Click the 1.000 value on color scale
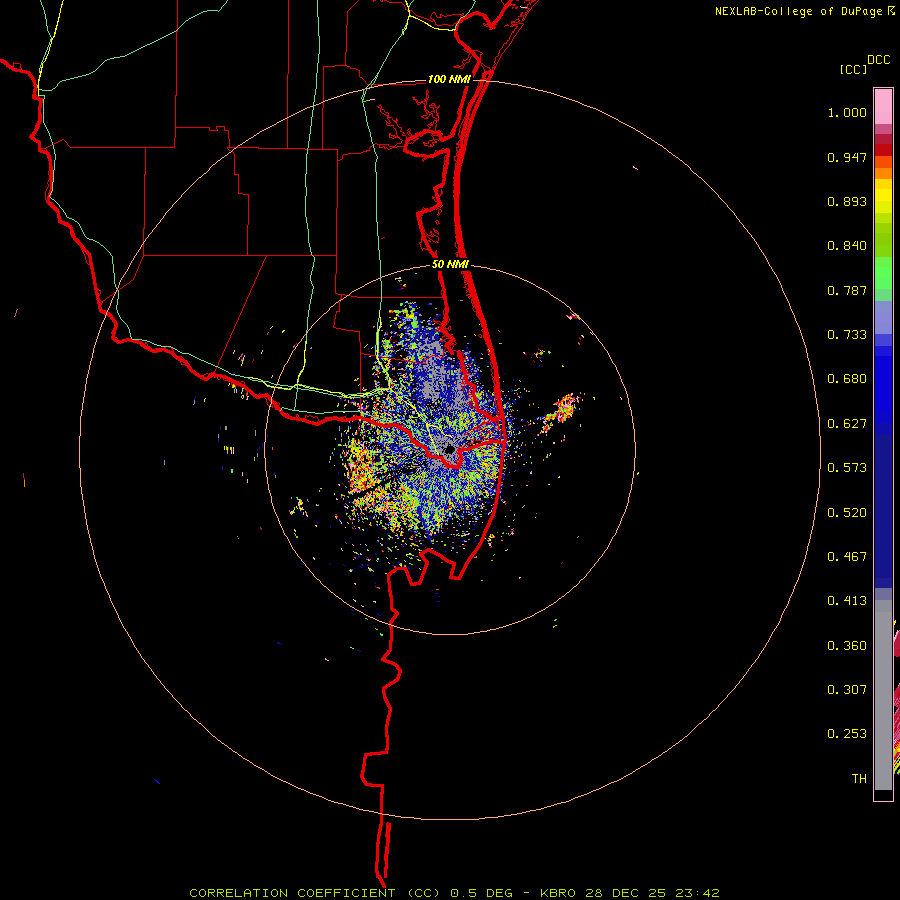The image size is (900, 900). tap(847, 112)
